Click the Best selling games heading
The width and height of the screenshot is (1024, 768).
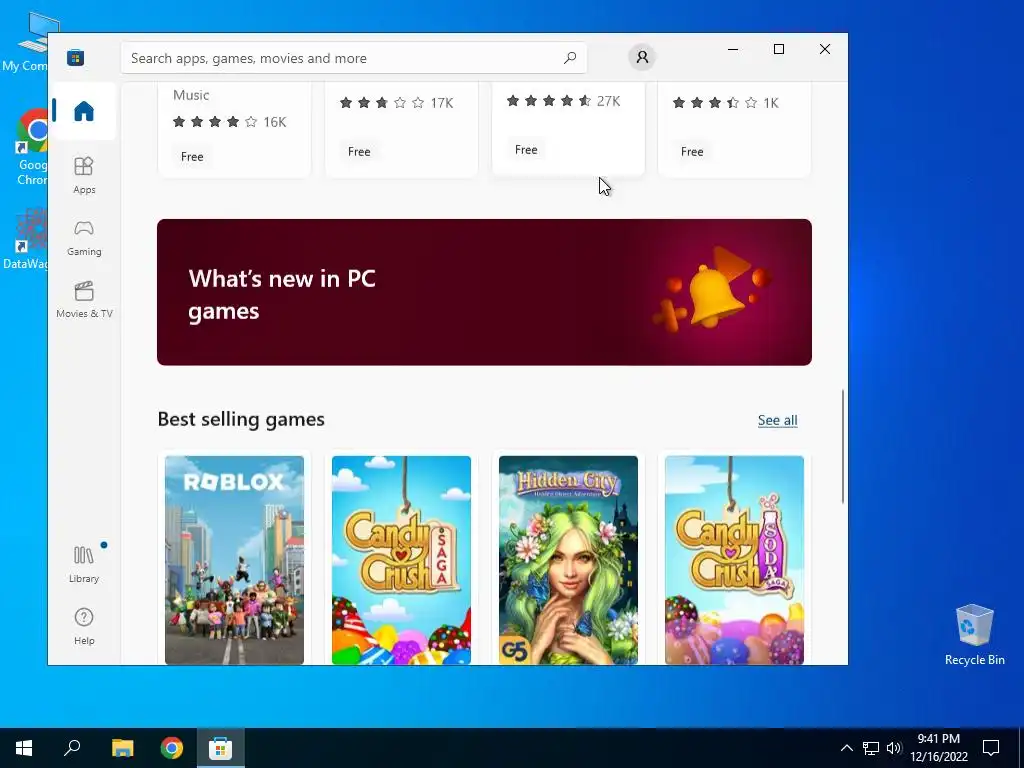click(x=241, y=419)
